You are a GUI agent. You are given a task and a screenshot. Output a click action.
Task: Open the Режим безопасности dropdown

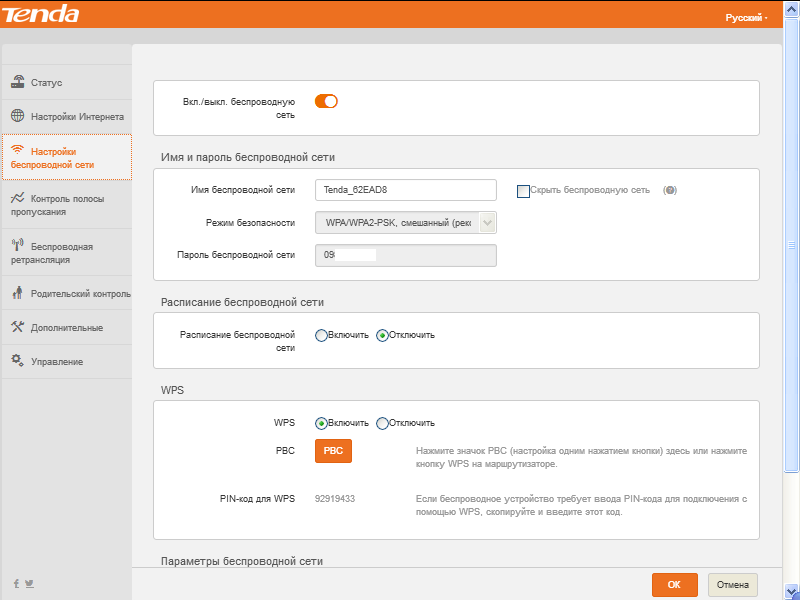coord(405,223)
